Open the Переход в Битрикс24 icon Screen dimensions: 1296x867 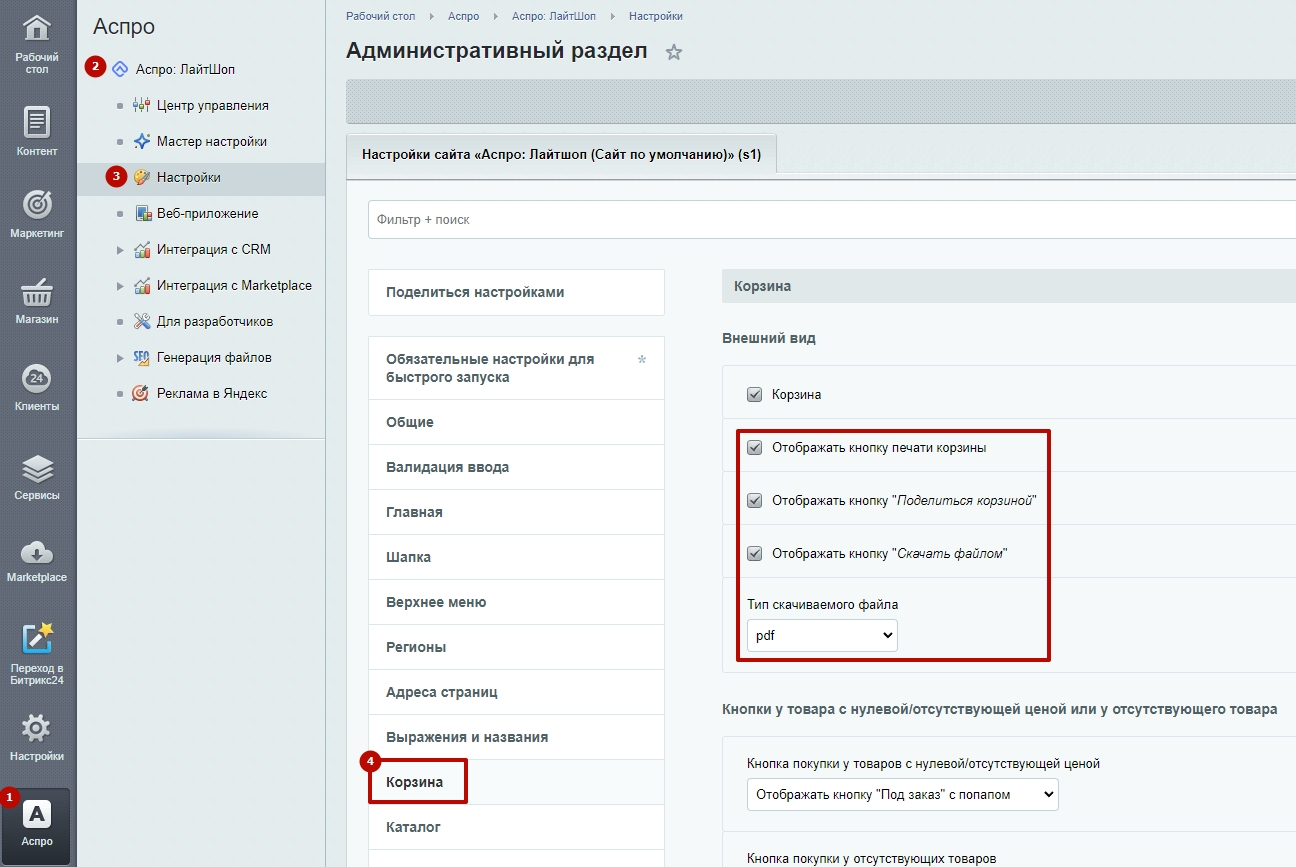pos(37,638)
